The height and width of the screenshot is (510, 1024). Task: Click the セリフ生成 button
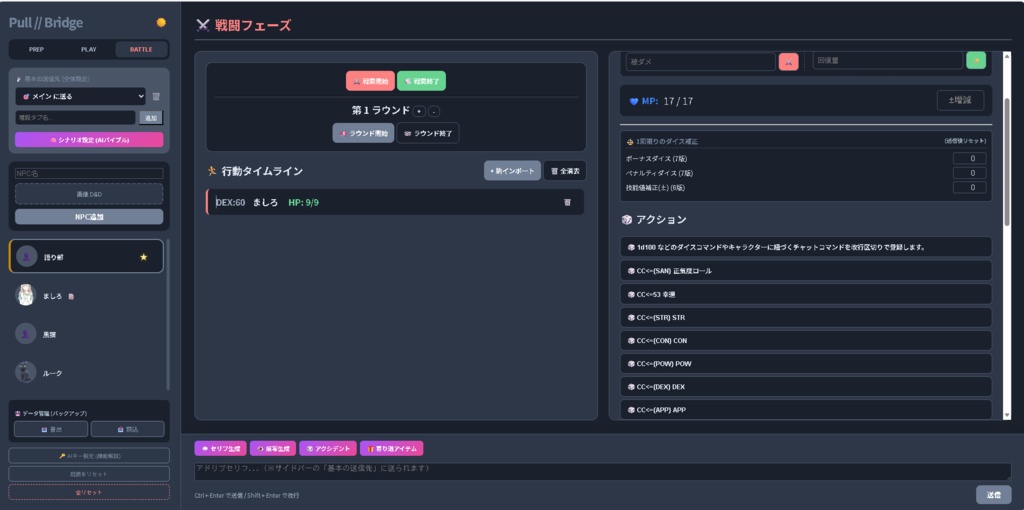pos(220,449)
